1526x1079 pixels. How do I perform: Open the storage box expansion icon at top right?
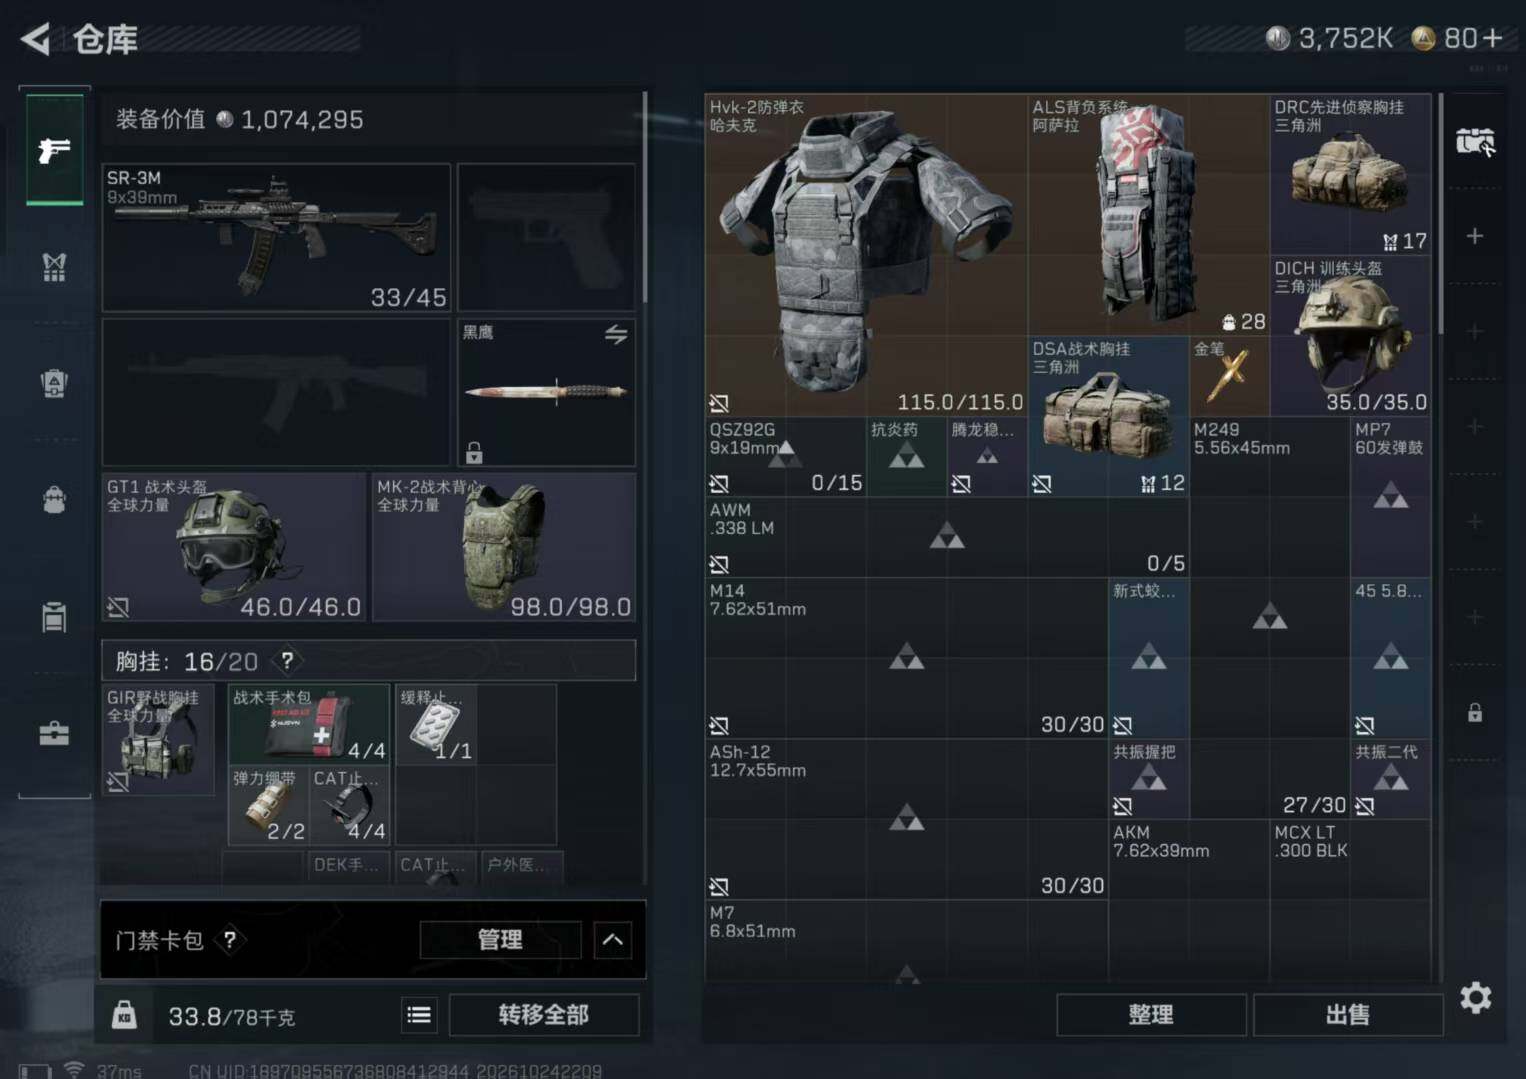(x=1475, y=142)
